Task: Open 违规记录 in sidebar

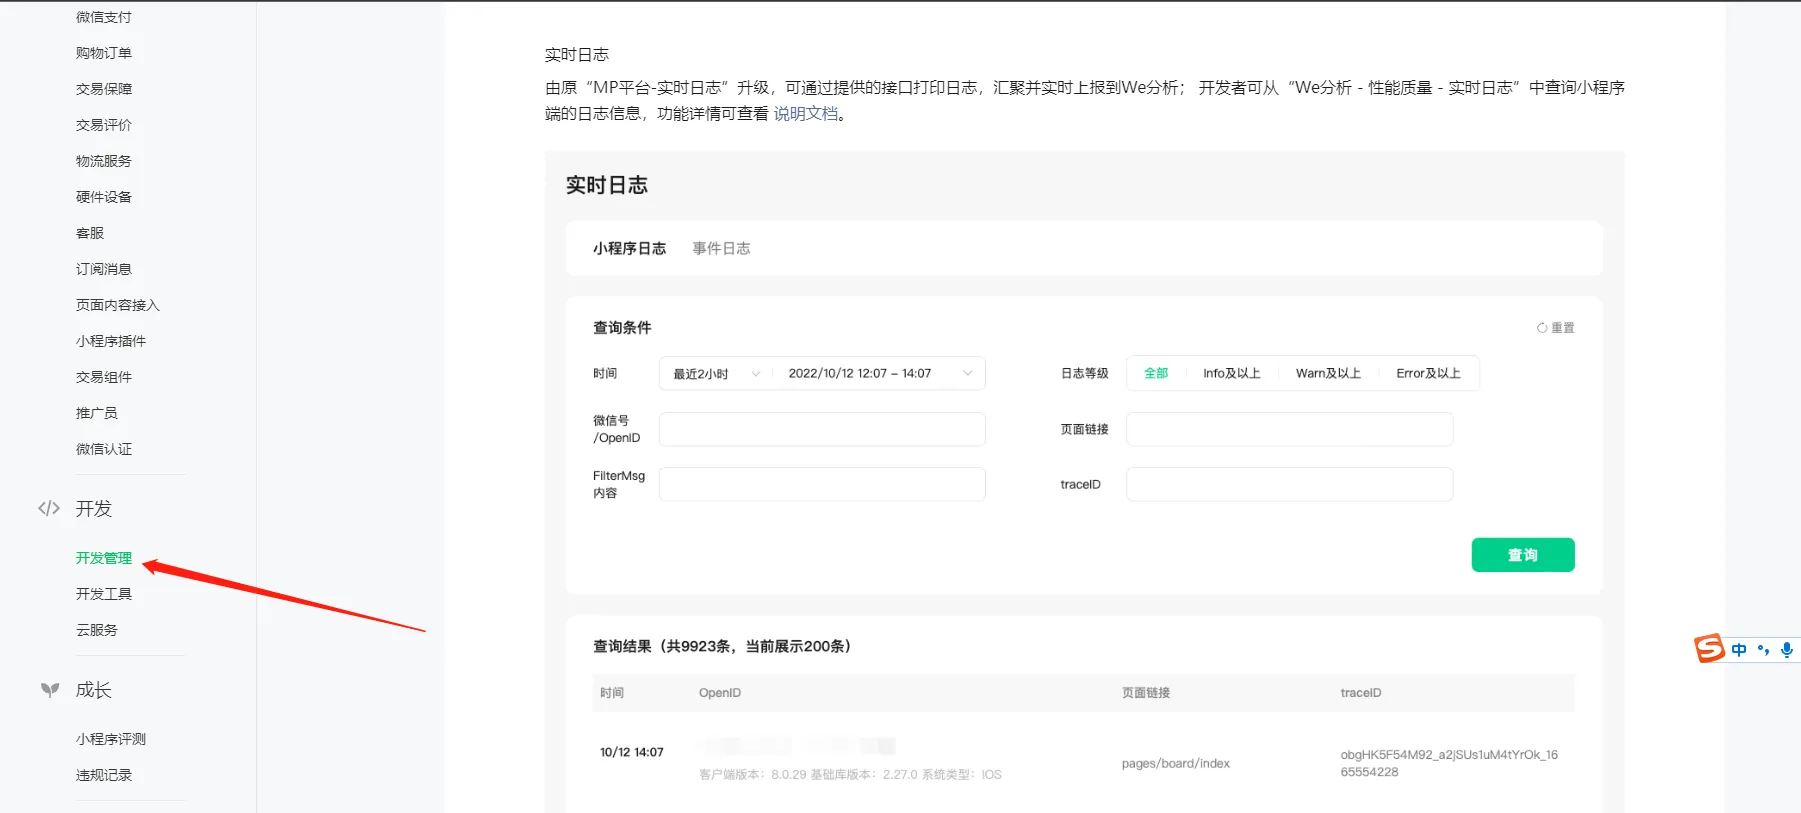Action: point(104,775)
